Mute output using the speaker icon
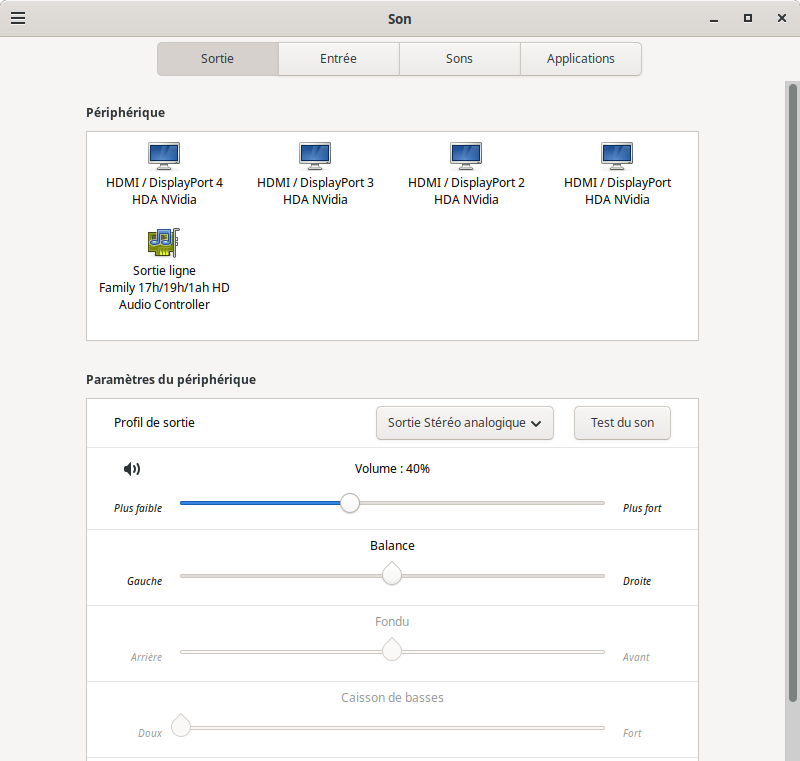 click(x=132, y=469)
